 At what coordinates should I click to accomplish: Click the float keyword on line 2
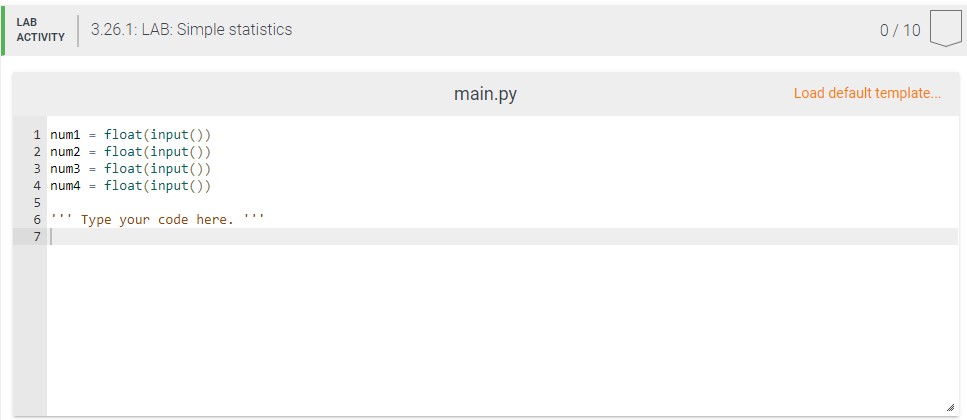[x=123, y=152]
